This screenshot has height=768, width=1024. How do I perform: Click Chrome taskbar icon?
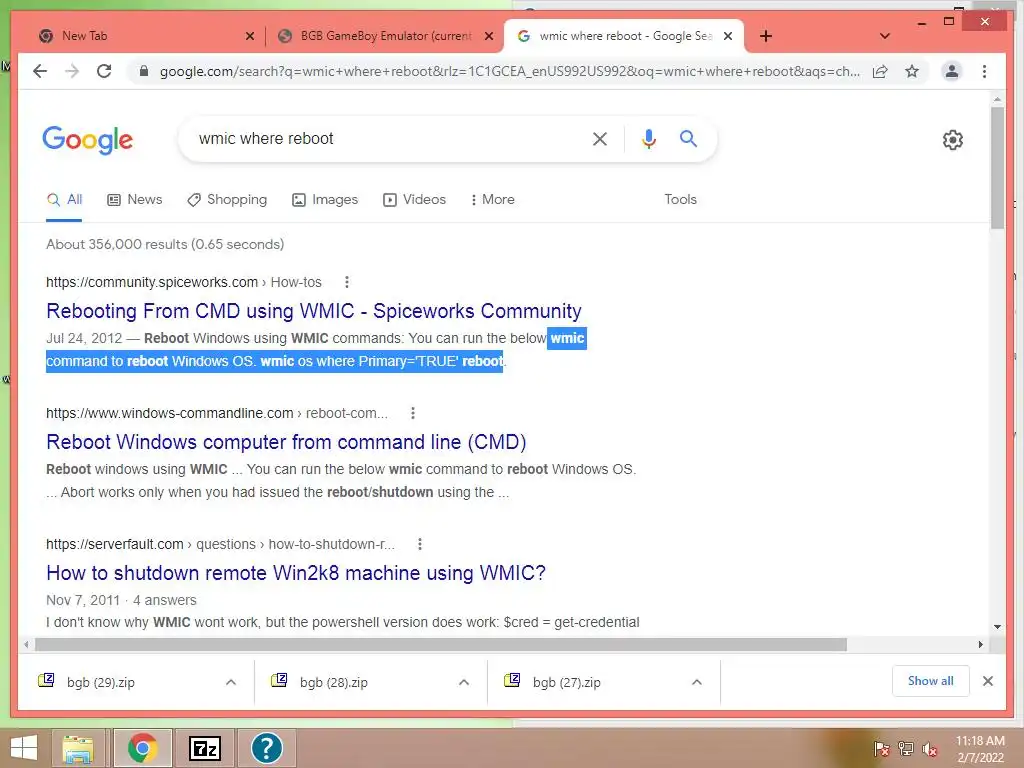pyautogui.click(x=142, y=748)
